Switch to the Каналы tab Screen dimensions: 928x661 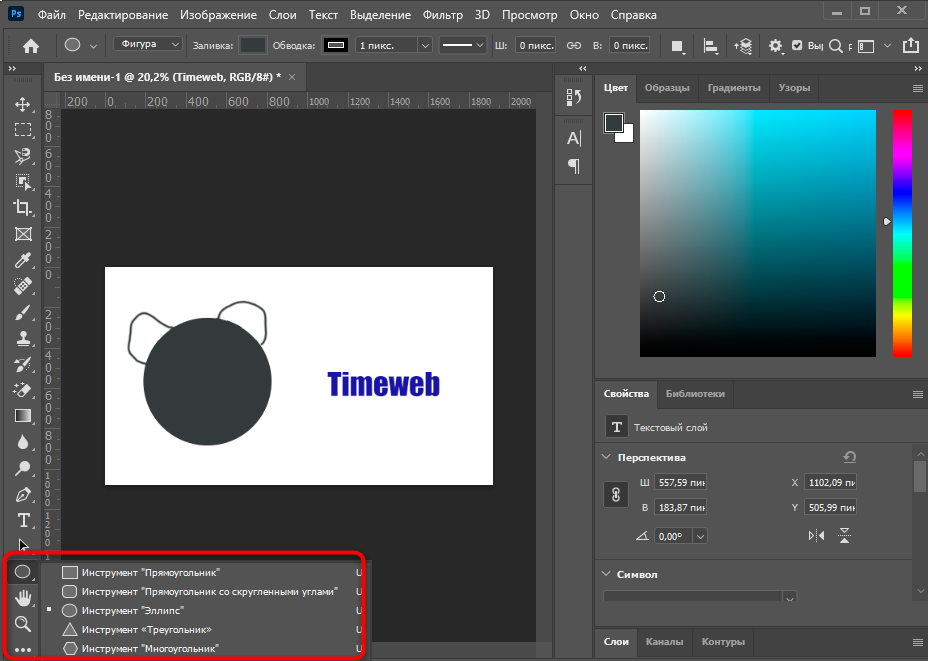(x=664, y=641)
